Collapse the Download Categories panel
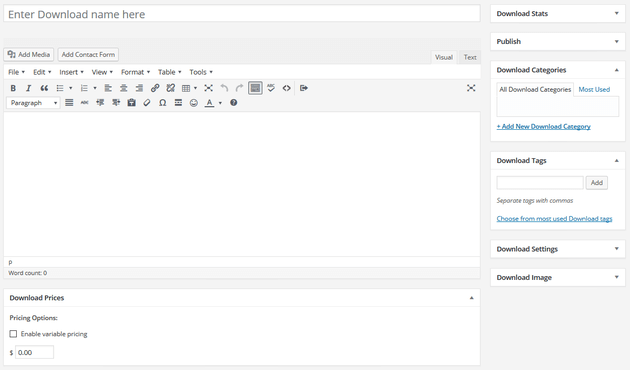This screenshot has height=370, width=630. (617, 70)
